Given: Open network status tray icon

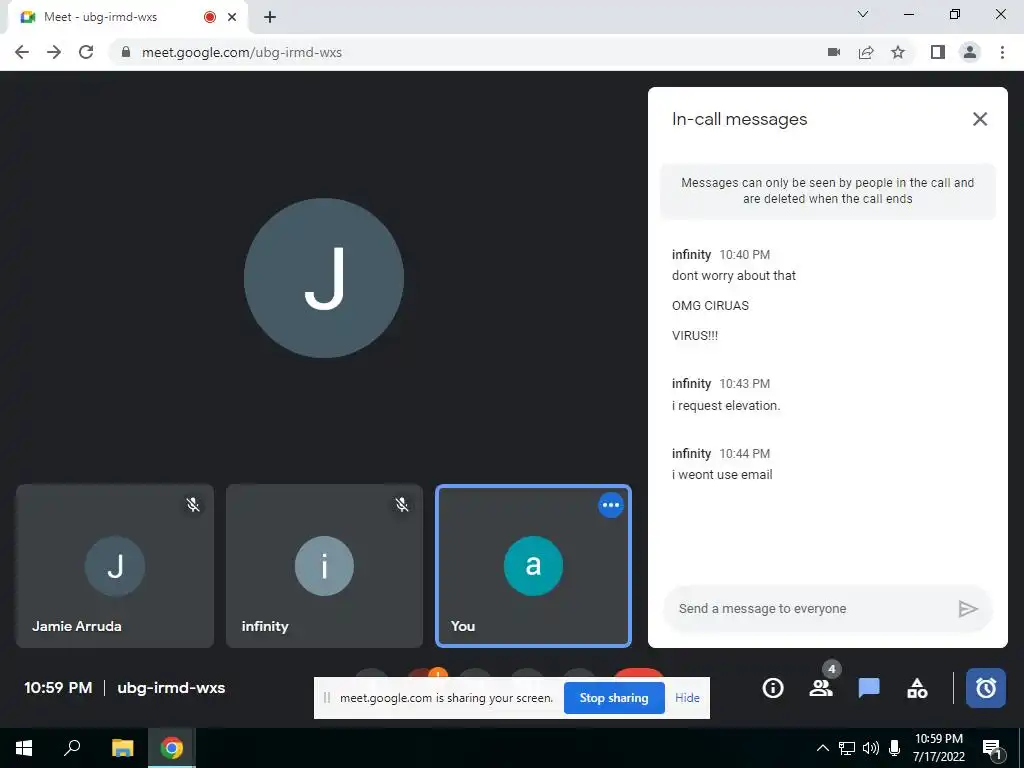Looking at the screenshot, I should (x=847, y=748).
